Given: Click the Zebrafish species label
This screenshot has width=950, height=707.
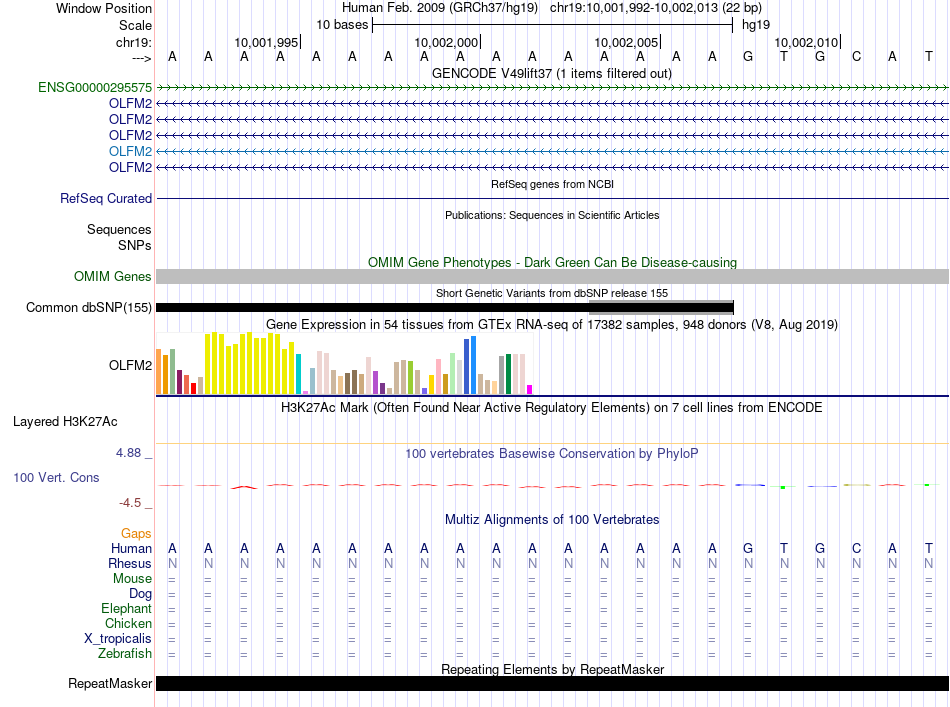Looking at the screenshot, I should click(x=125, y=654).
